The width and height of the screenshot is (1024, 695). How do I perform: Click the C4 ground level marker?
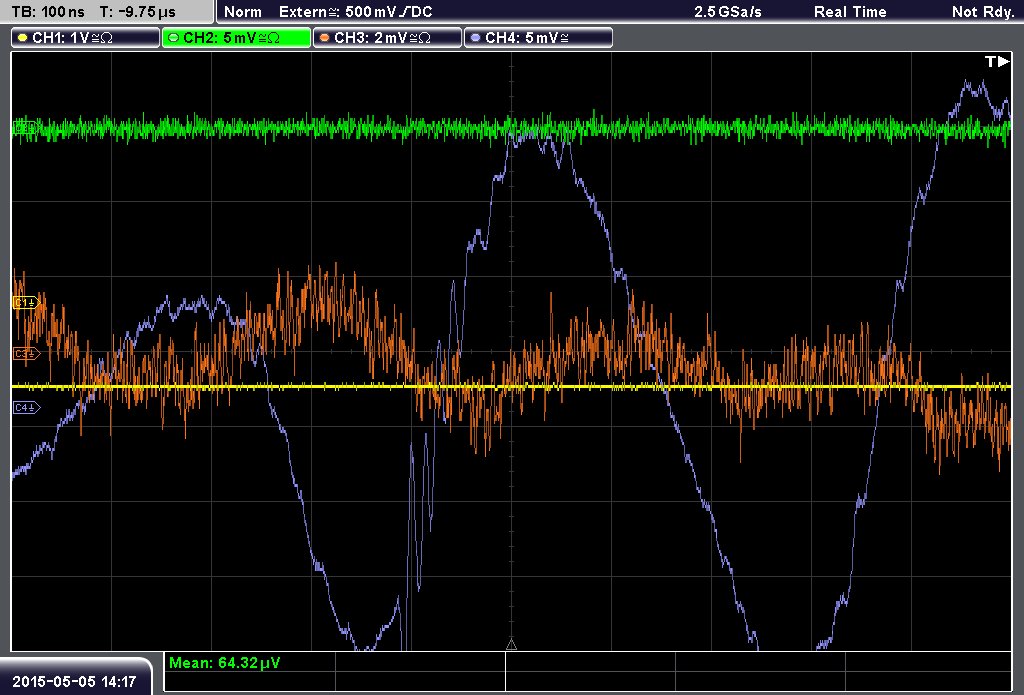click(27, 408)
